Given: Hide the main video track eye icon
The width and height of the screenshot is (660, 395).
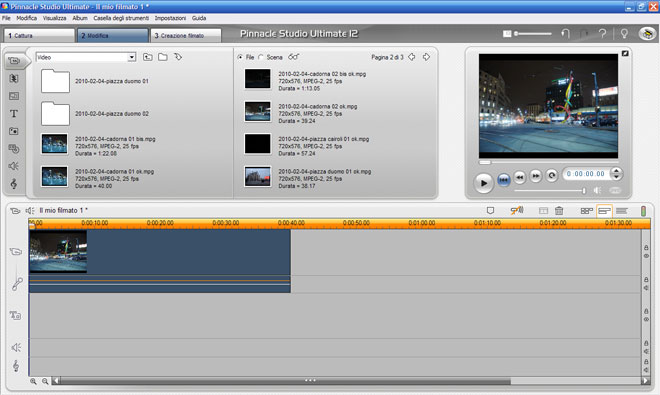Looking at the screenshot, I should [x=646, y=256].
